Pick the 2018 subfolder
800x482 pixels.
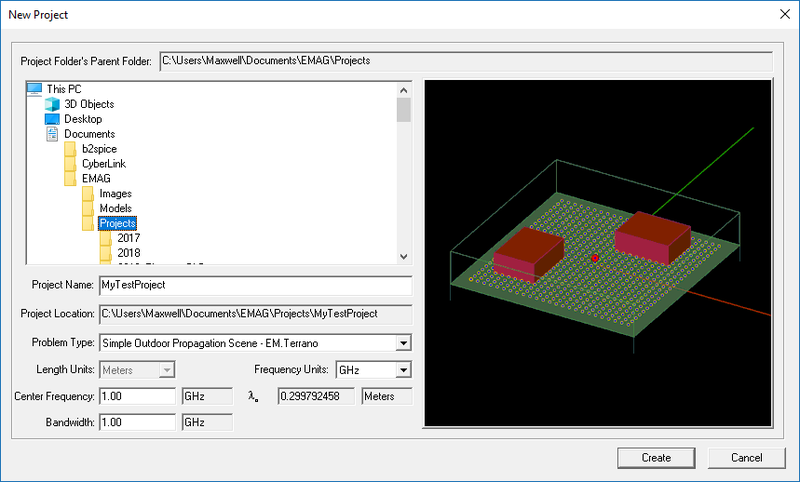[128, 253]
